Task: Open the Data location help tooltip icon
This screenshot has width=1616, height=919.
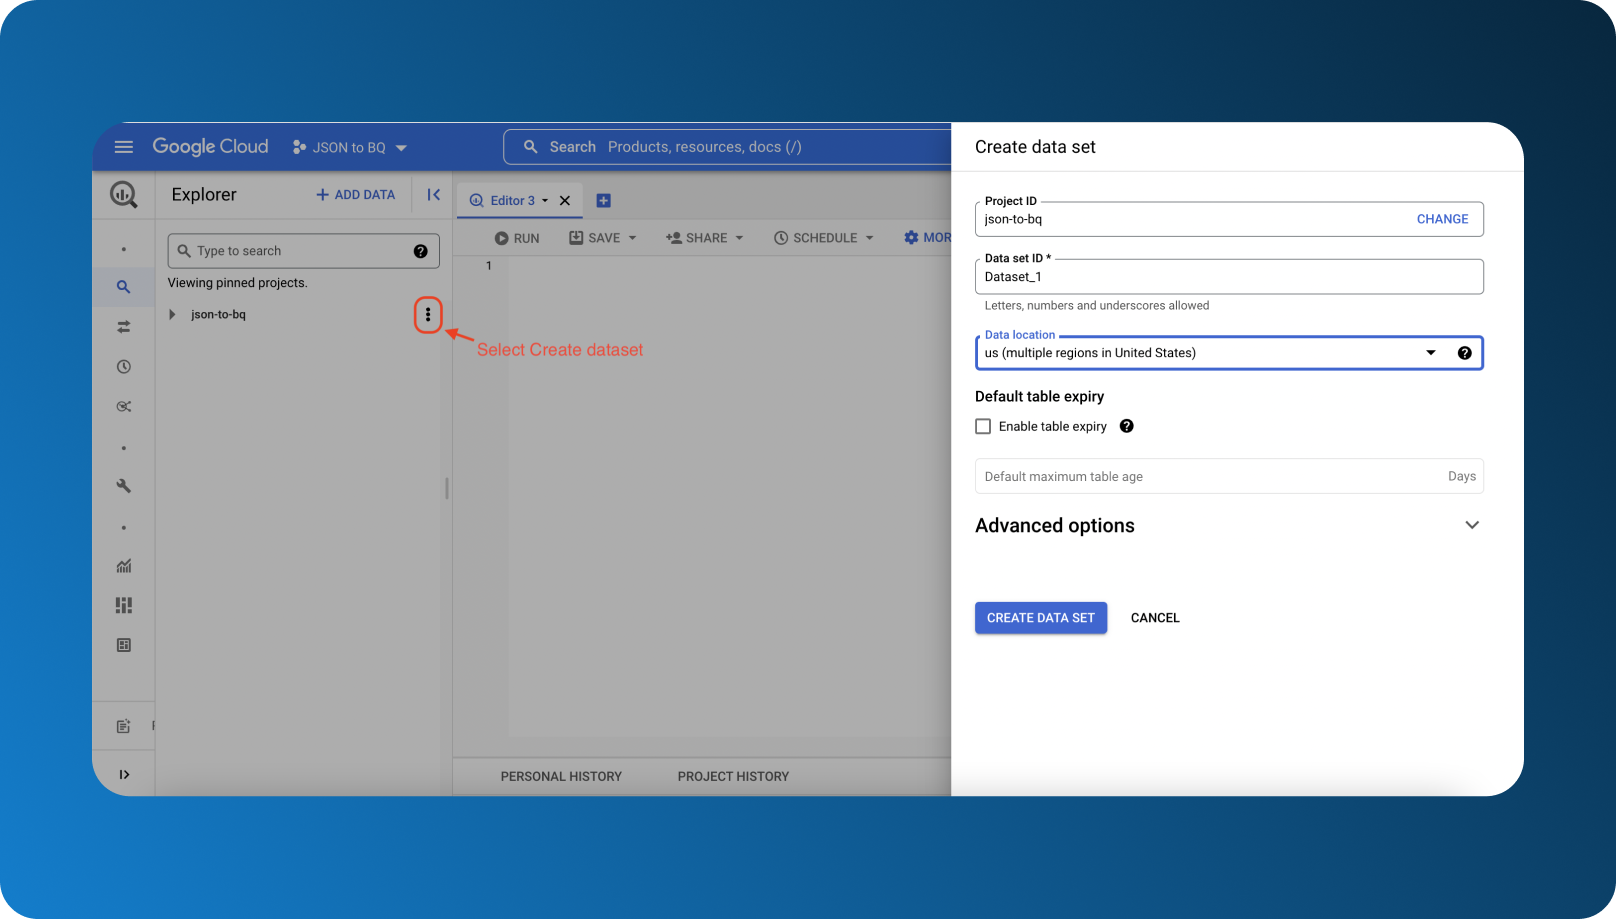Action: click(1464, 352)
